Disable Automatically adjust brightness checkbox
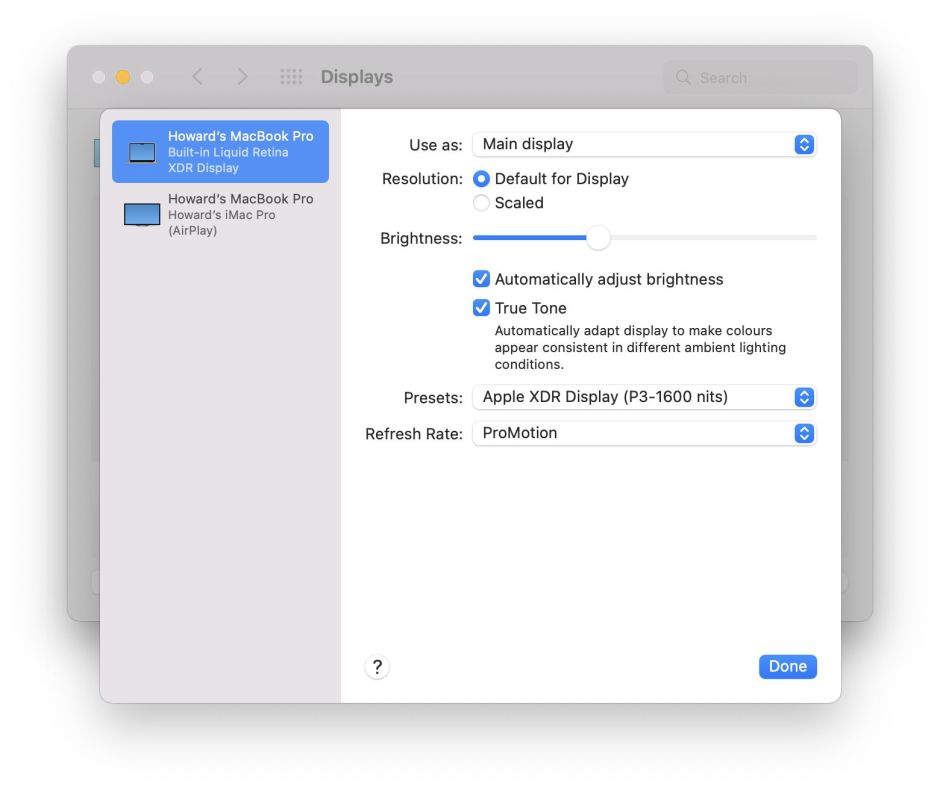 tap(482, 280)
